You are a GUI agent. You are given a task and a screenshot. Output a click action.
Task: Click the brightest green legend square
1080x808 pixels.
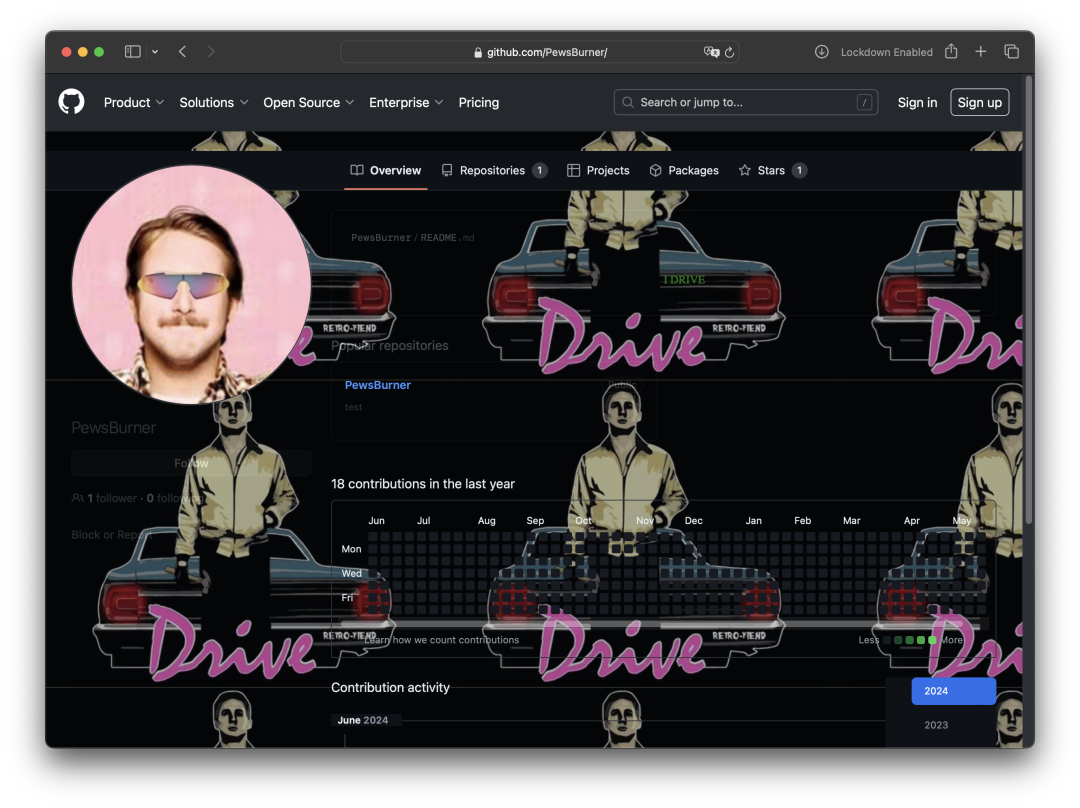point(932,640)
